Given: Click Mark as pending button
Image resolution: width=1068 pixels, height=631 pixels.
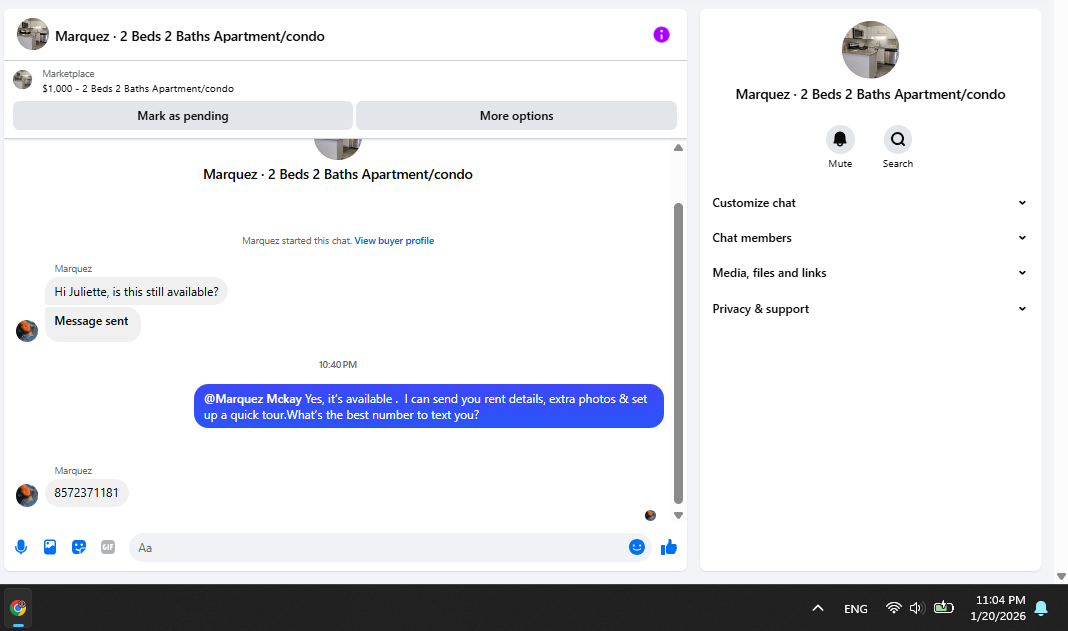Looking at the screenshot, I should [183, 116].
